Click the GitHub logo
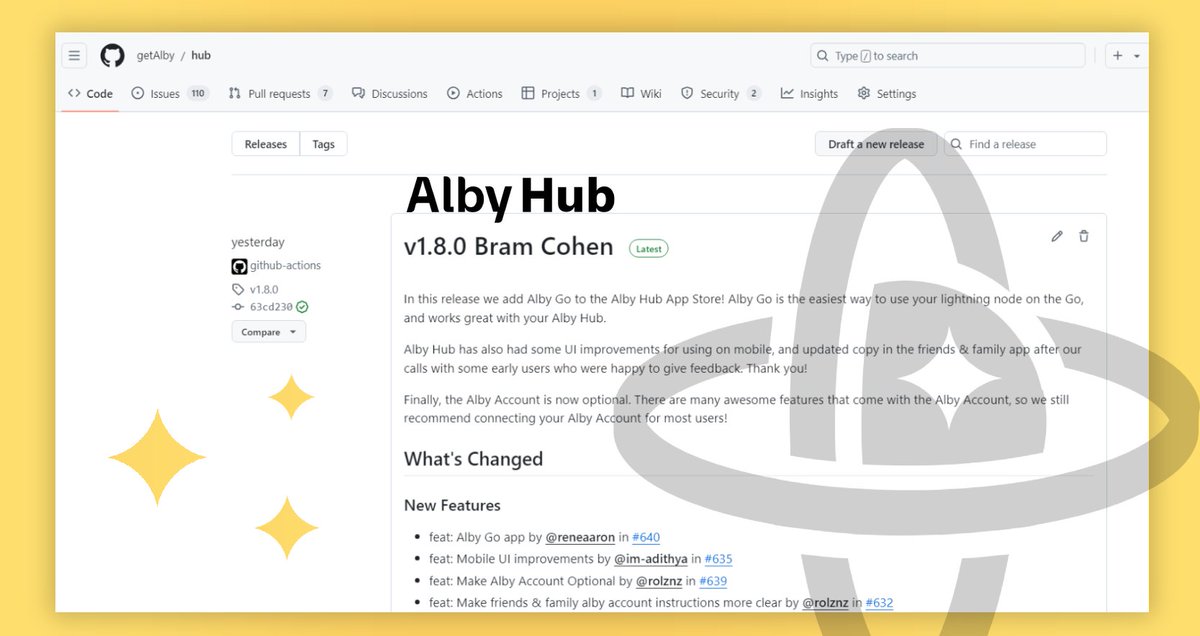The height and width of the screenshot is (636, 1200). point(112,56)
